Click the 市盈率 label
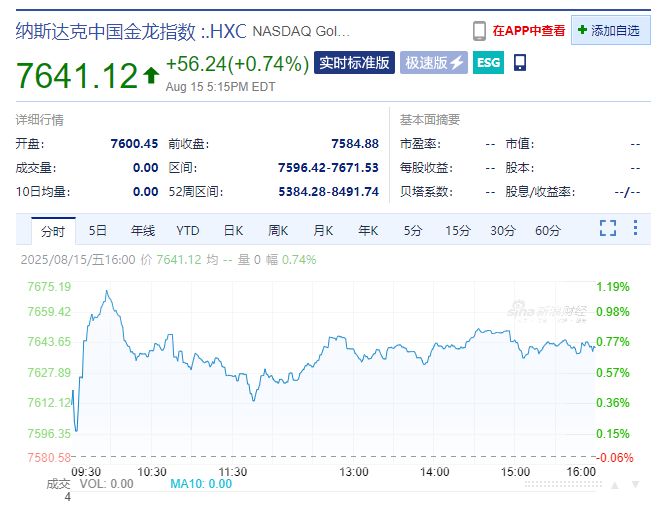 (x=420, y=144)
